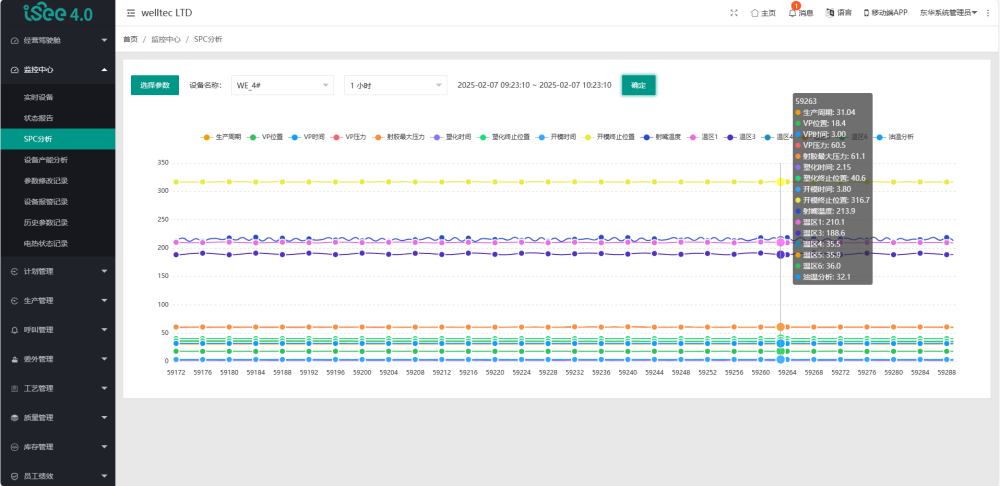Click the 选择参数 button
Viewport: 1000px width, 486px height.
pos(155,86)
